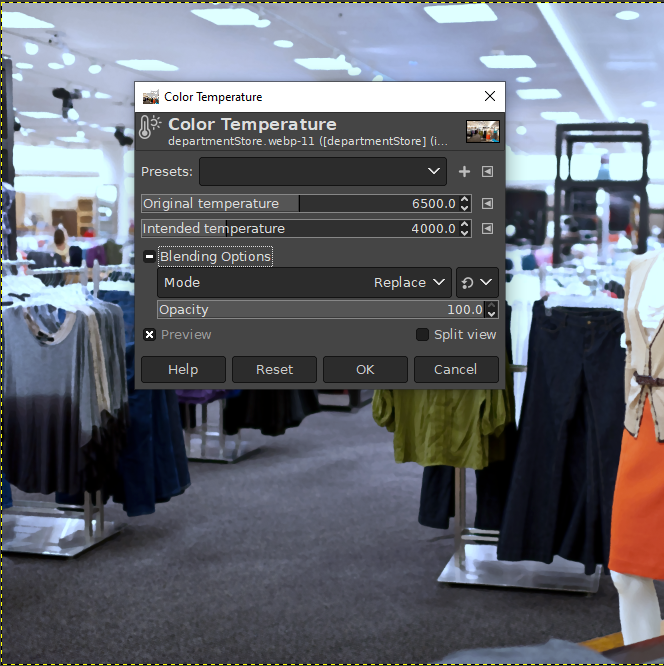664x666 pixels.
Task: Decrease Original temperature with down arrow
Action: [x=465, y=208]
